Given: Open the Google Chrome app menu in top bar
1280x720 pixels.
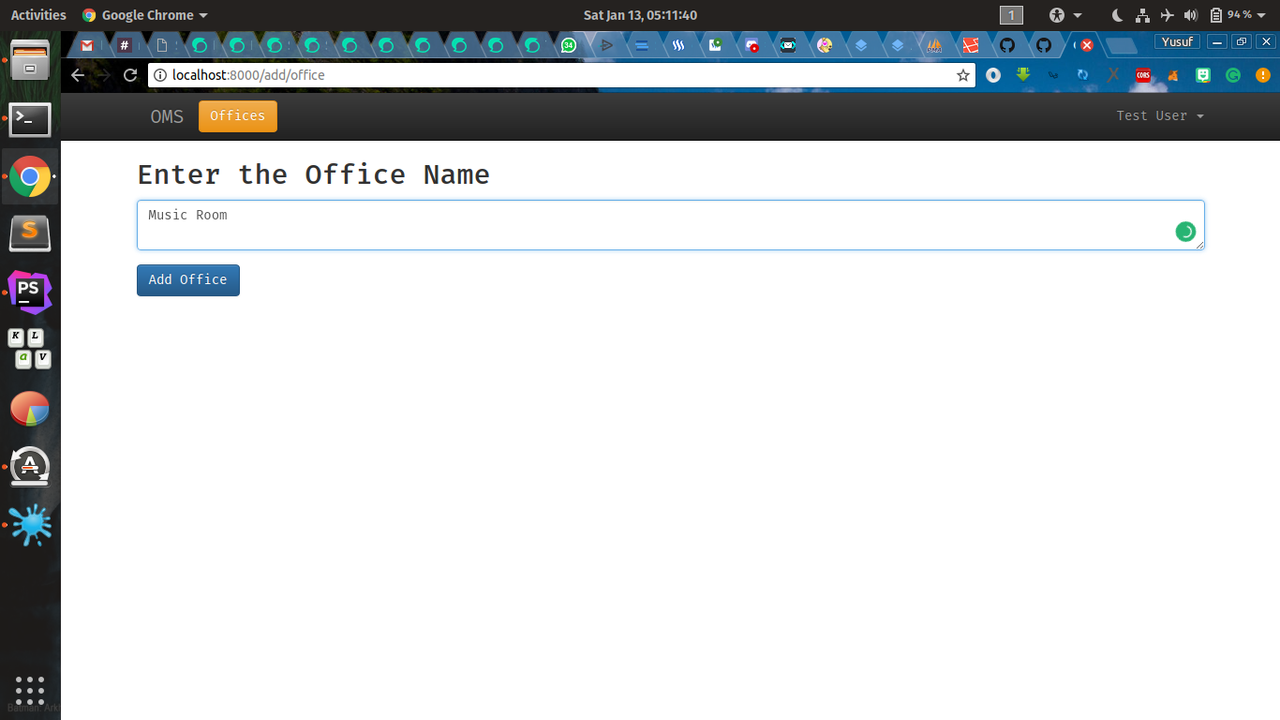Looking at the screenshot, I should click(x=146, y=15).
